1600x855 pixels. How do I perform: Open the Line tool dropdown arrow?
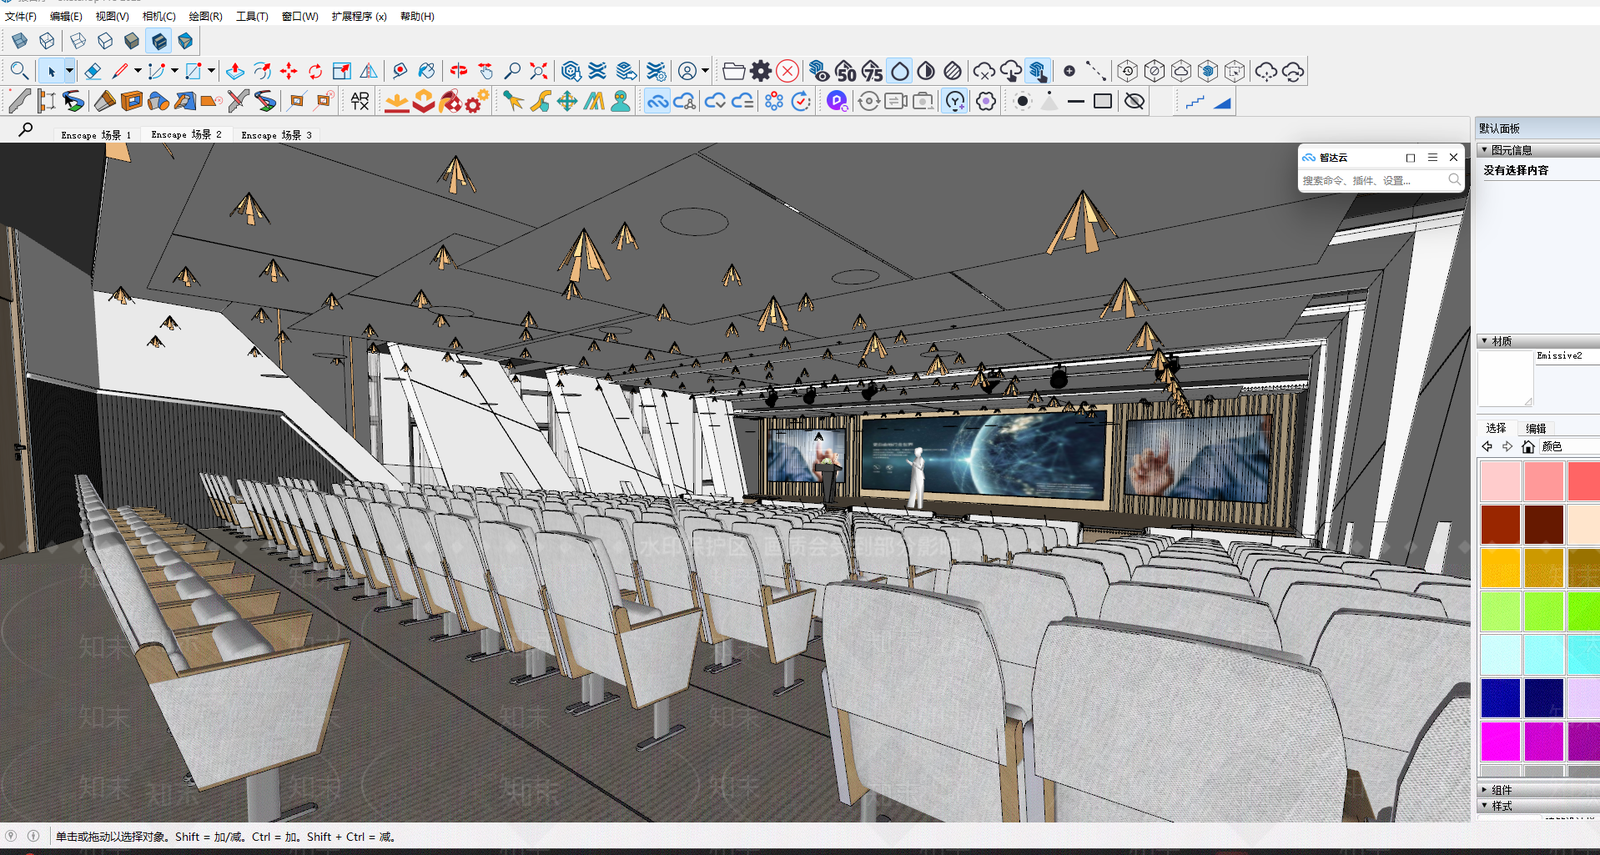137,71
